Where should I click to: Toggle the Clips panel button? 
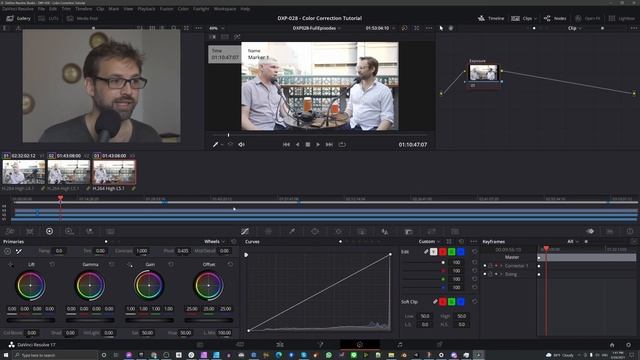click(x=522, y=18)
